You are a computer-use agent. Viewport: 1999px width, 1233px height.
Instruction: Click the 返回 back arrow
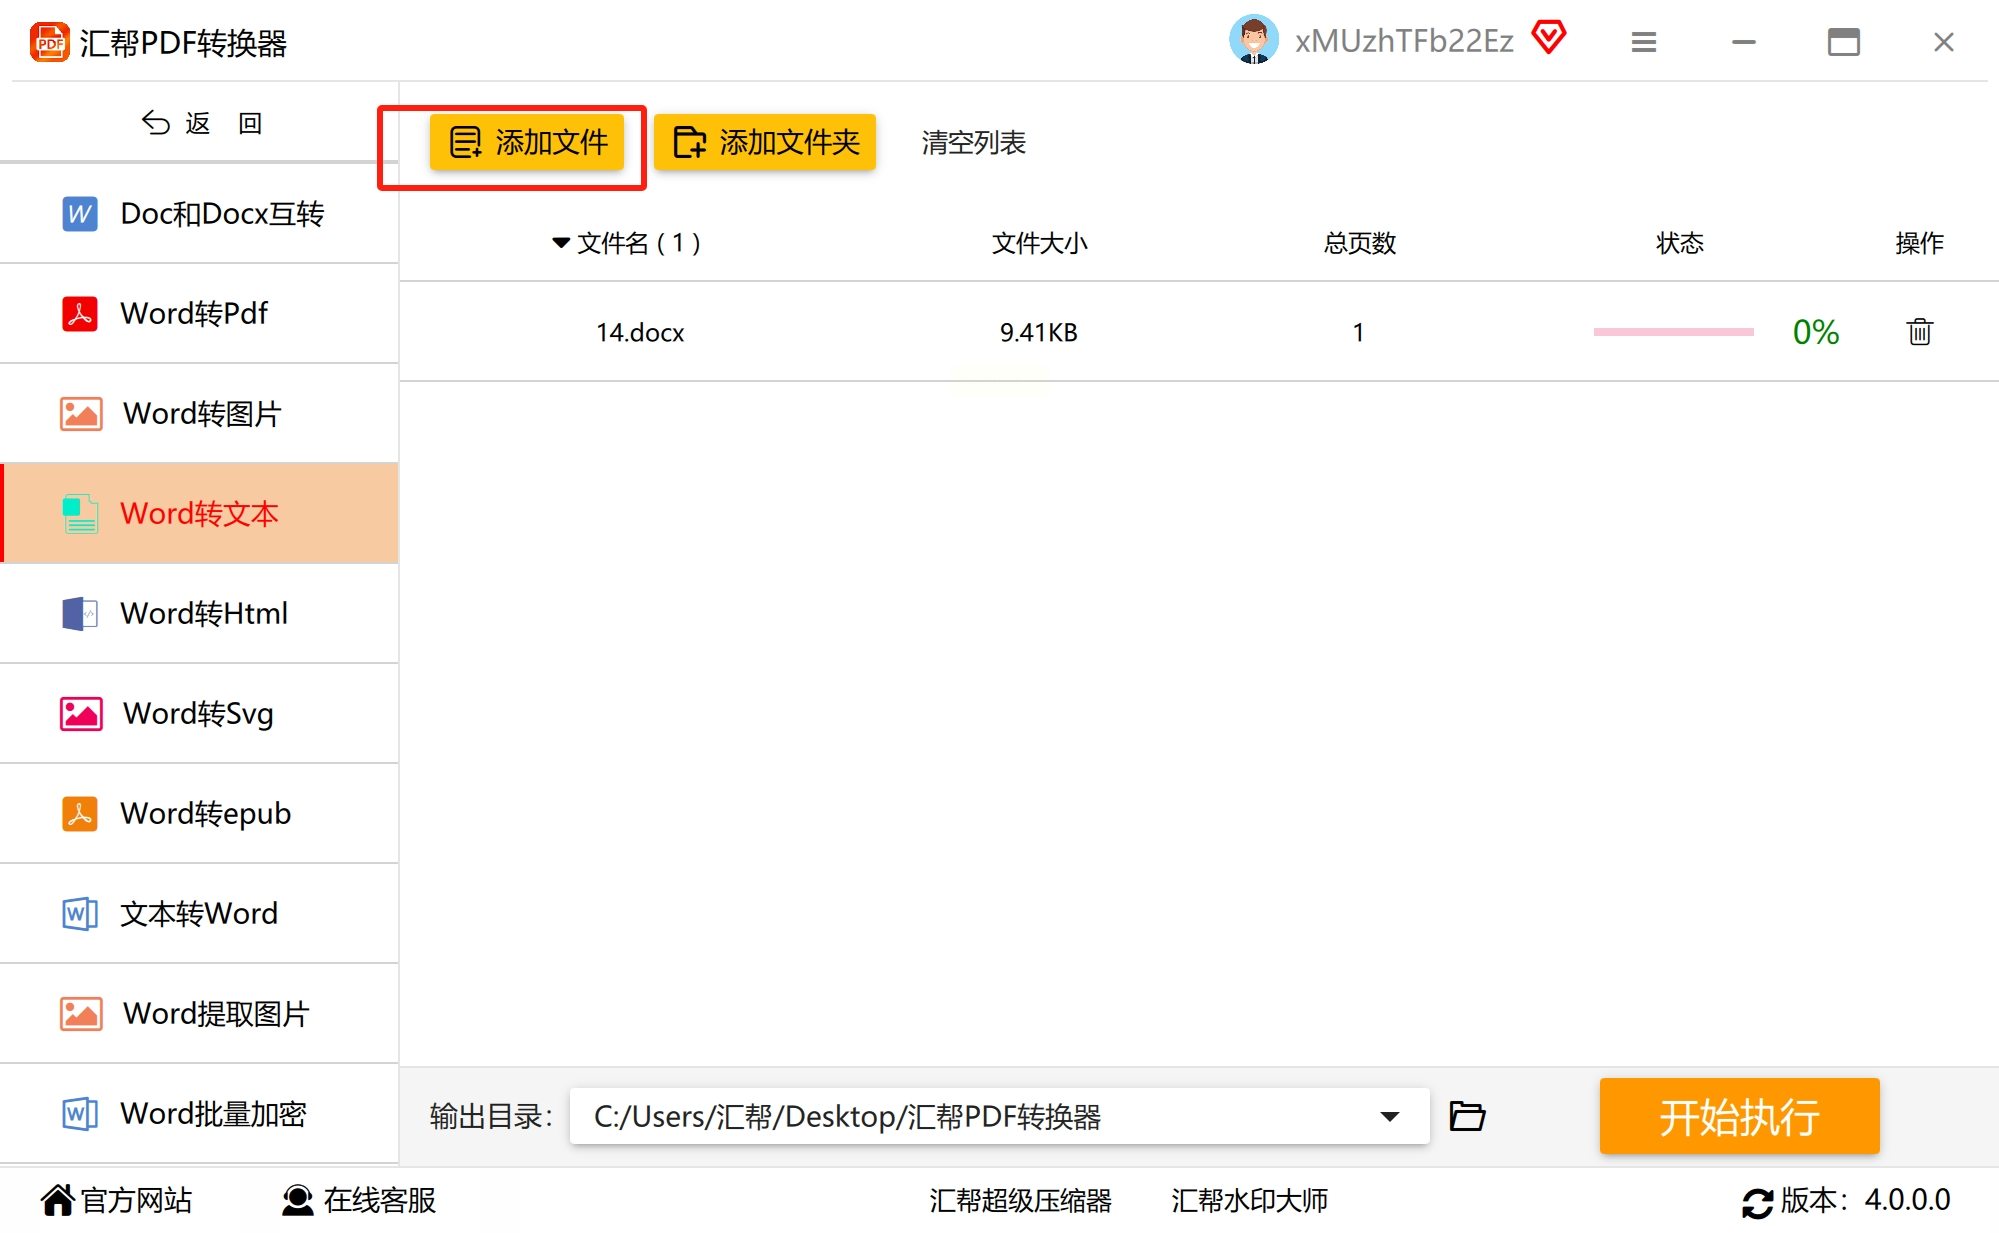pos(156,123)
